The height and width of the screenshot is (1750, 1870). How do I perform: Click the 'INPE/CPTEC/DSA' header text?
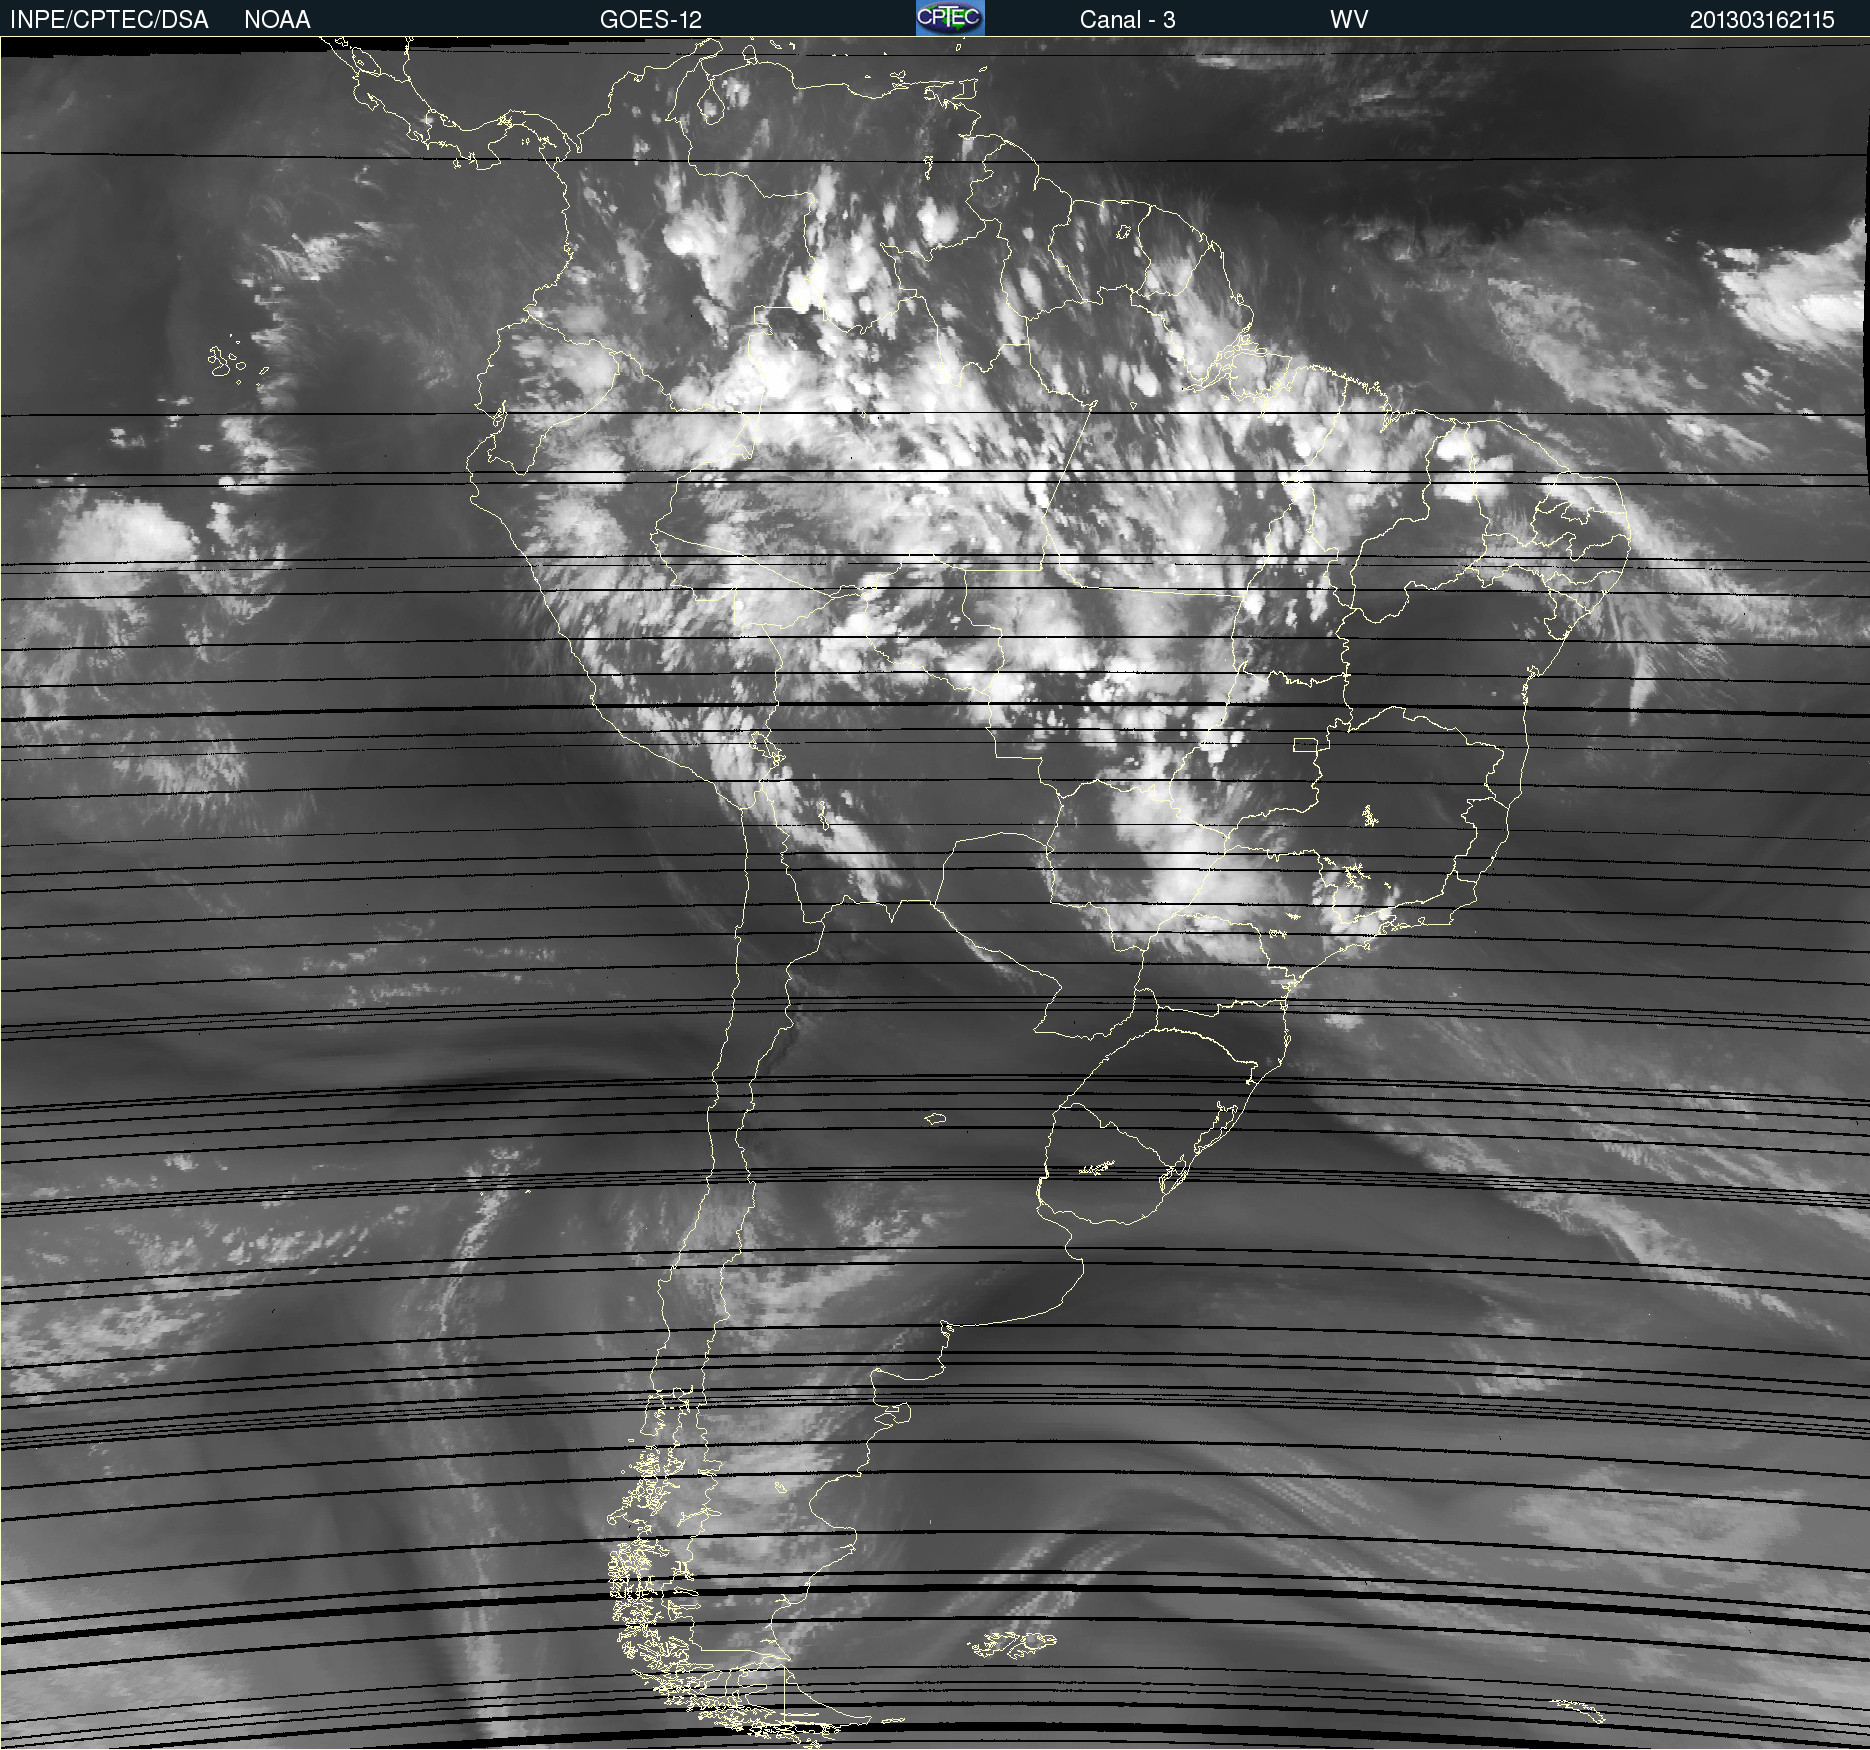tap(109, 20)
